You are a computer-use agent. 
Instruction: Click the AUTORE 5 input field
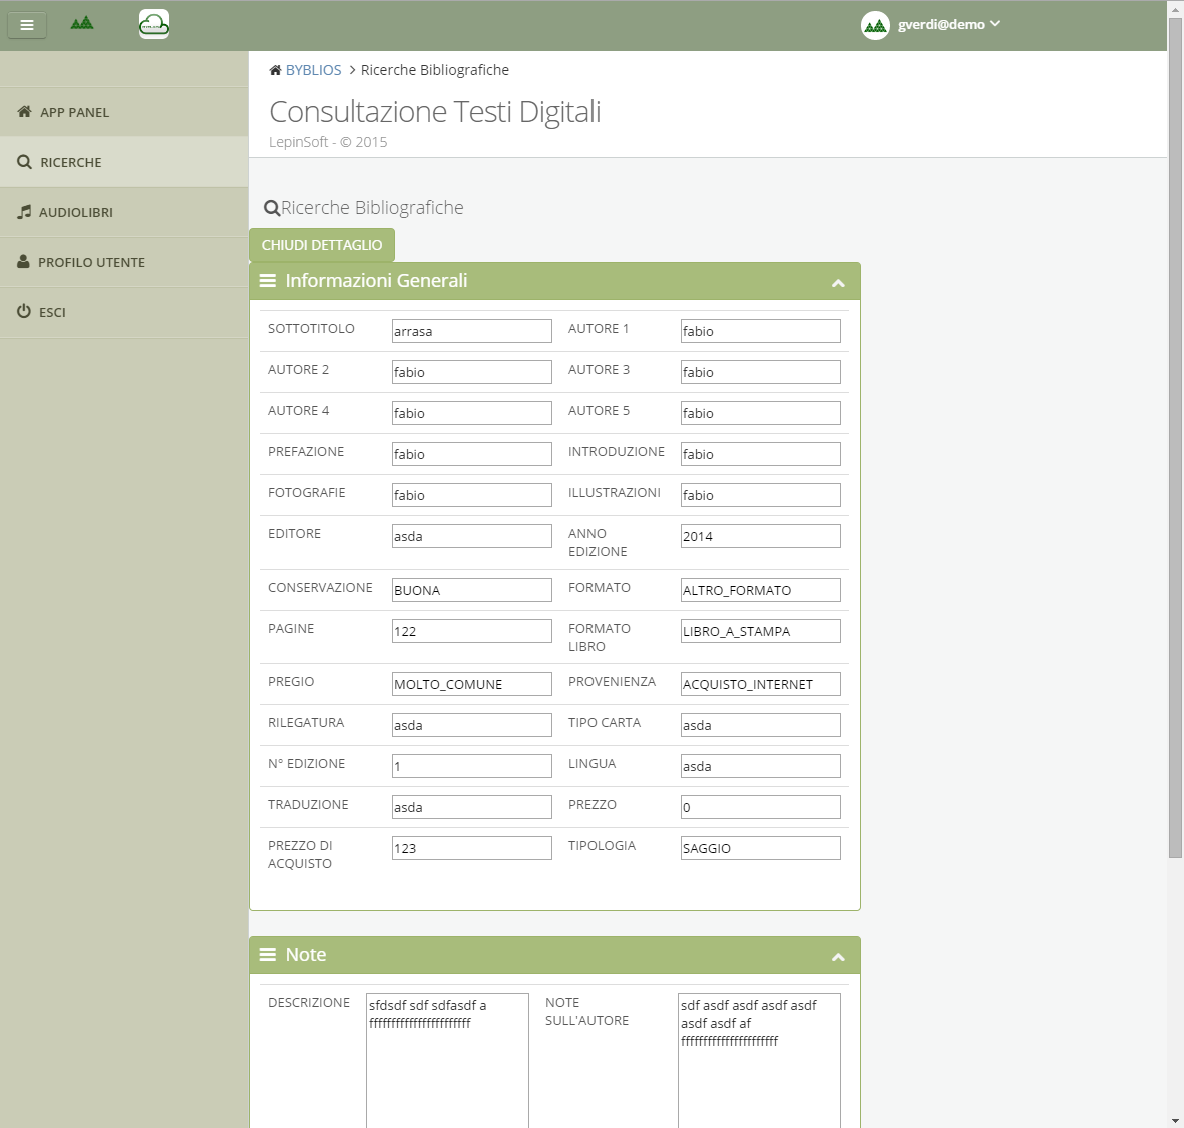[x=760, y=413]
